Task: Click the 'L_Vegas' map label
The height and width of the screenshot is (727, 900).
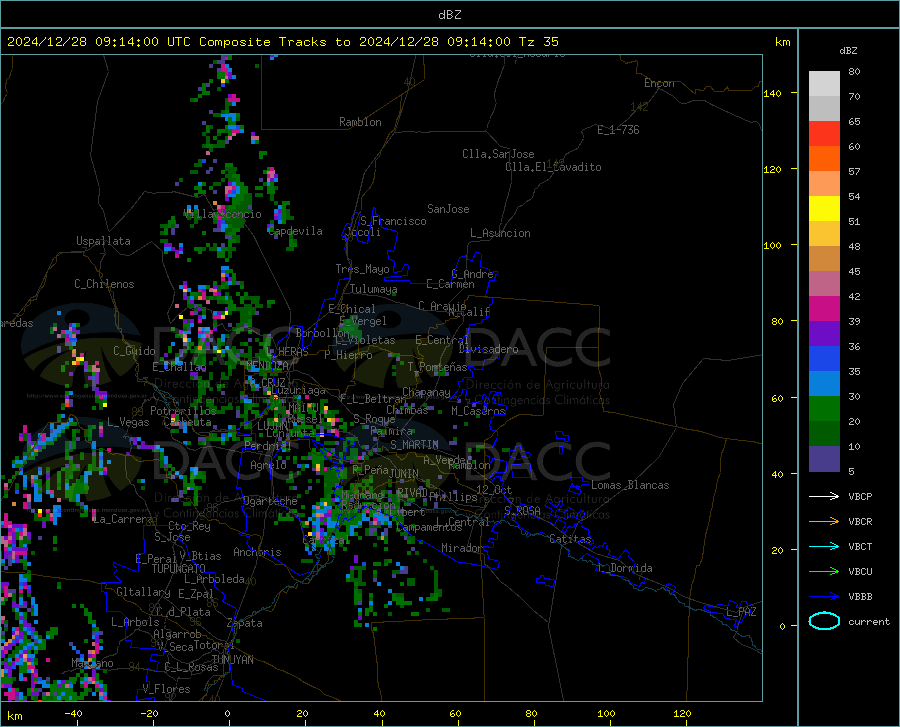Action: (128, 422)
